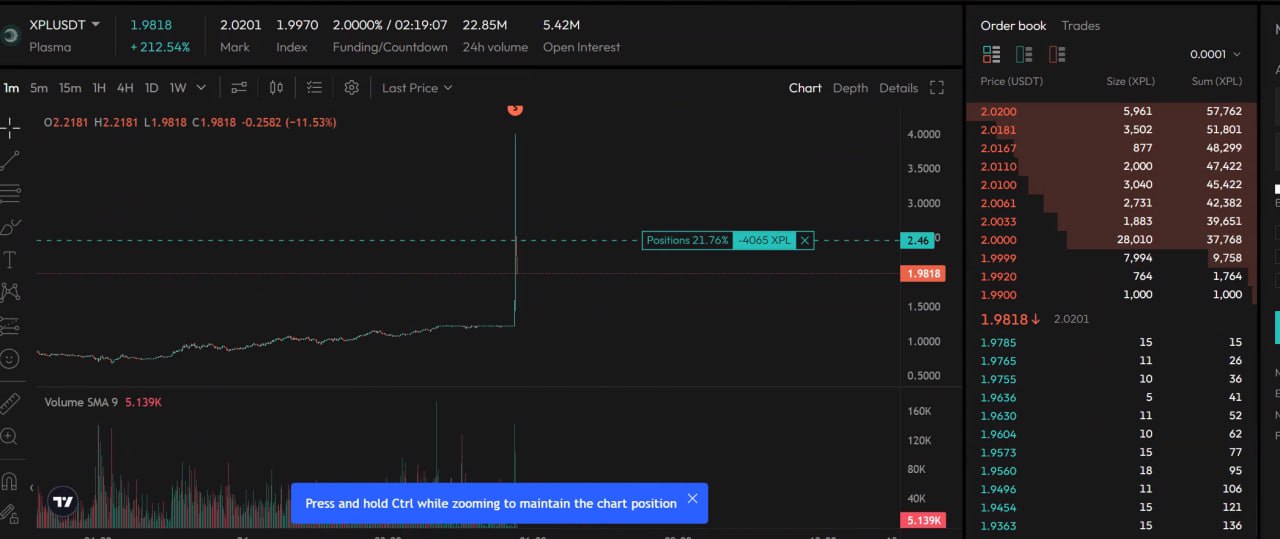Select the 1.9999 ask price row
Image resolution: width=1280 pixels, height=539 pixels.
click(x=1110, y=258)
